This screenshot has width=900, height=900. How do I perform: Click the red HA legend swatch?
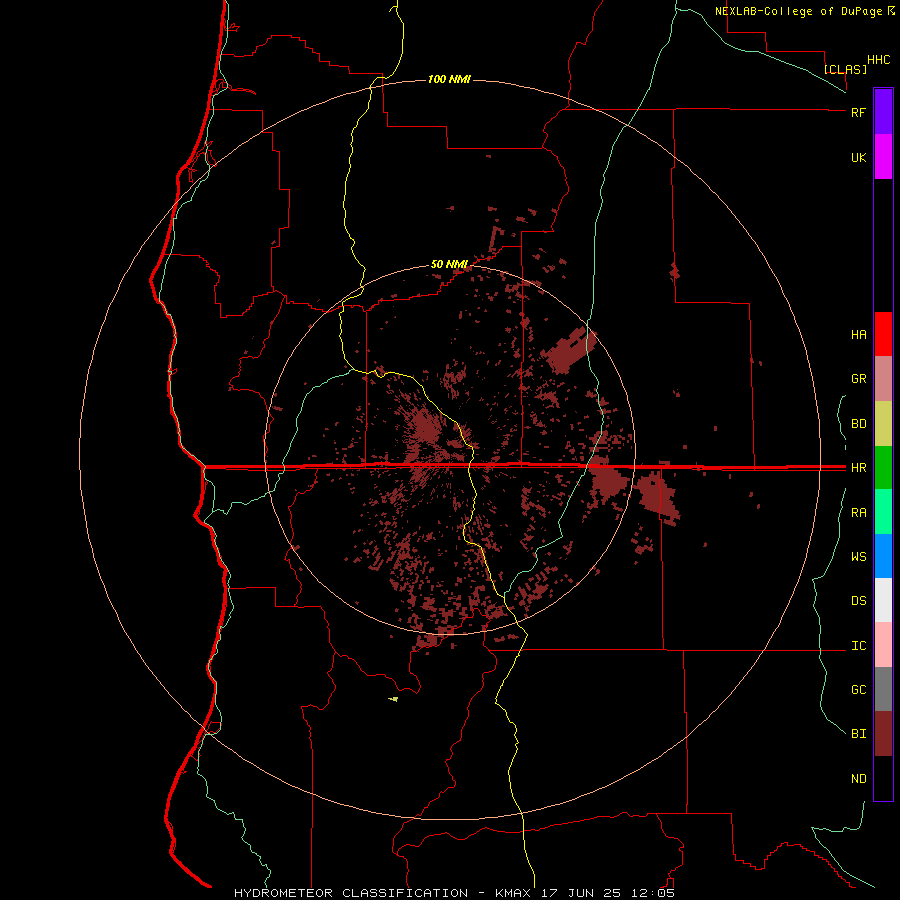click(883, 334)
